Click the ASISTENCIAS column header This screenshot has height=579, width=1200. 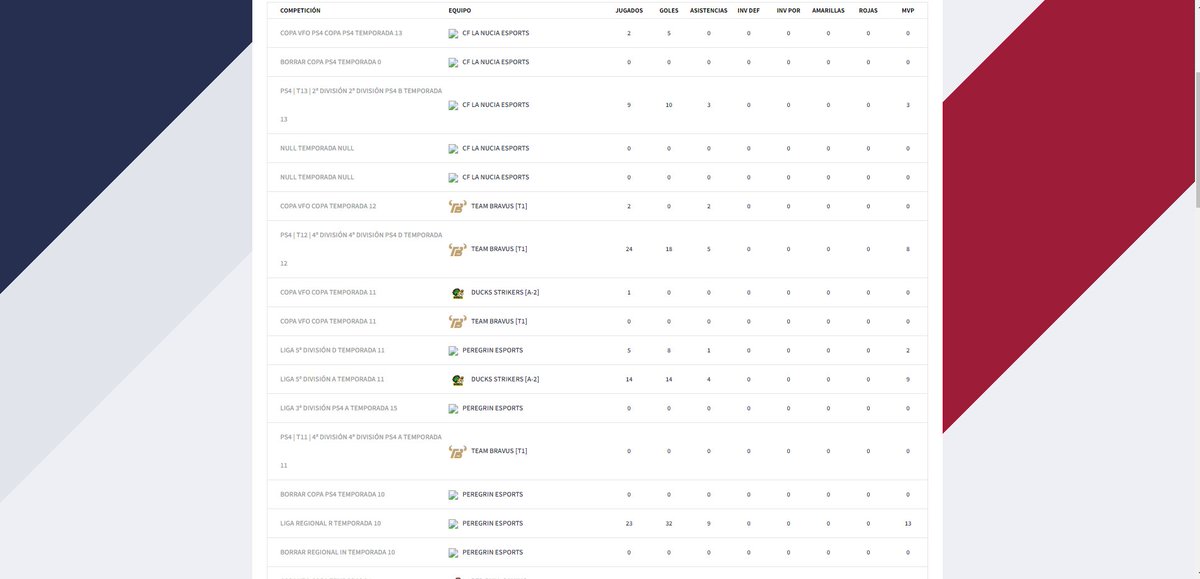[709, 10]
